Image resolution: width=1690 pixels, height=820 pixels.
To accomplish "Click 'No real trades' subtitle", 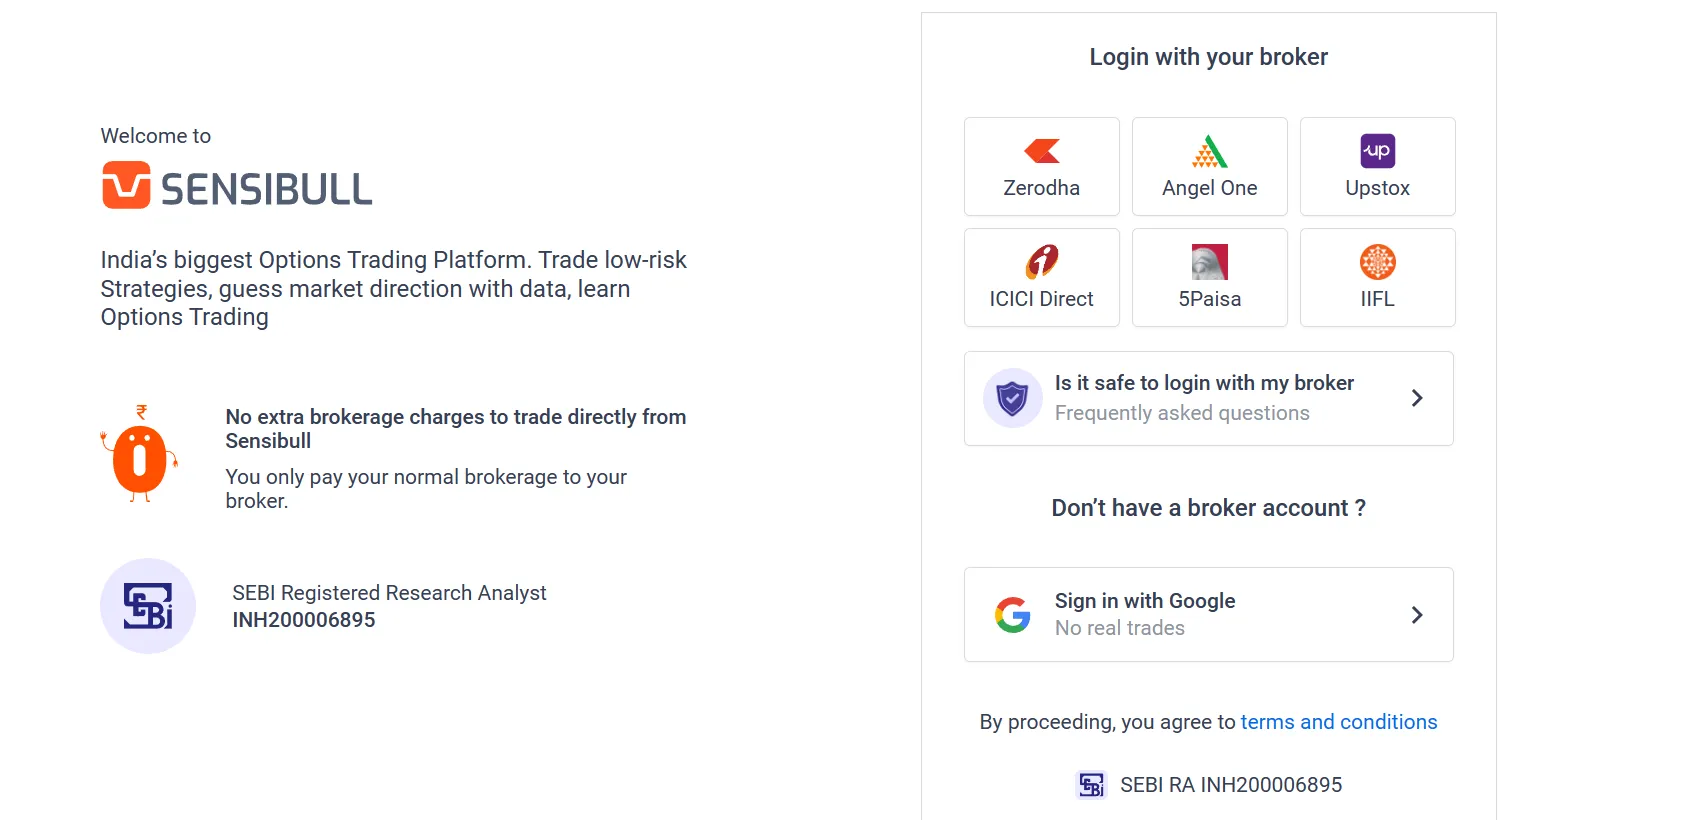I will tap(1120, 628).
